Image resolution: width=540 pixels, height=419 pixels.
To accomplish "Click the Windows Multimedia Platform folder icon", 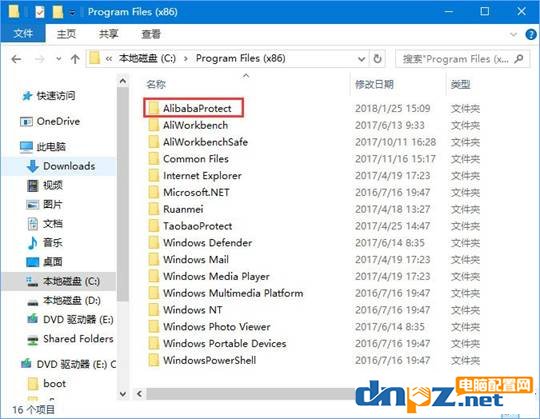I will pyautogui.click(x=153, y=293).
